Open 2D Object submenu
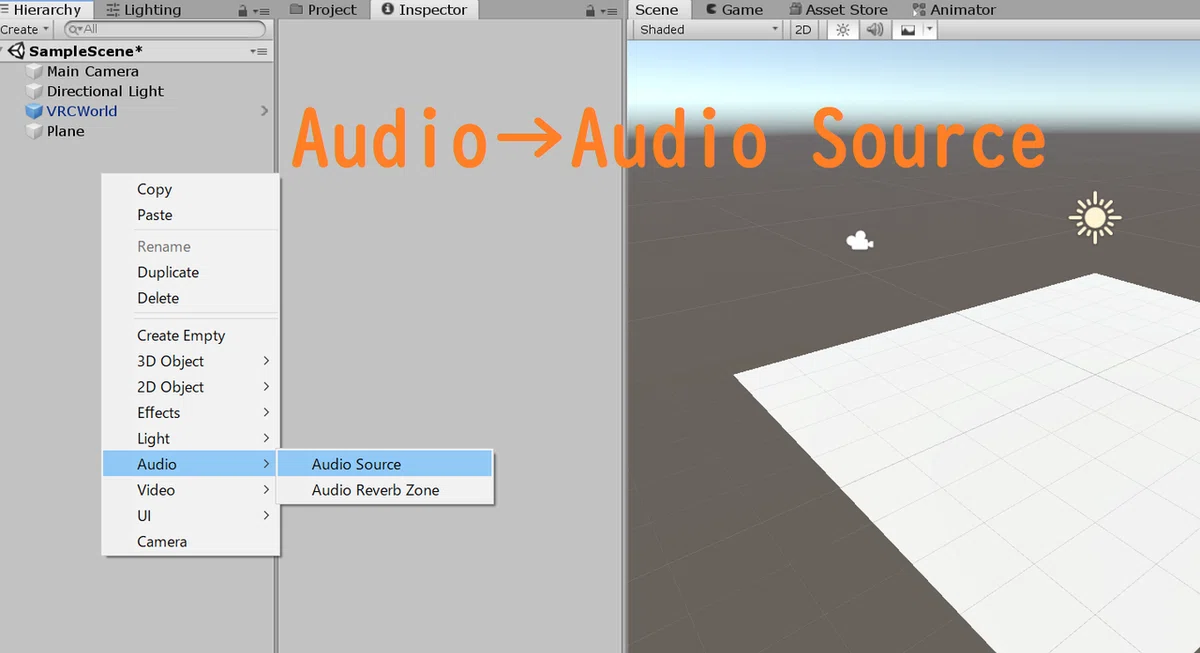This screenshot has width=1200, height=653. coord(191,387)
